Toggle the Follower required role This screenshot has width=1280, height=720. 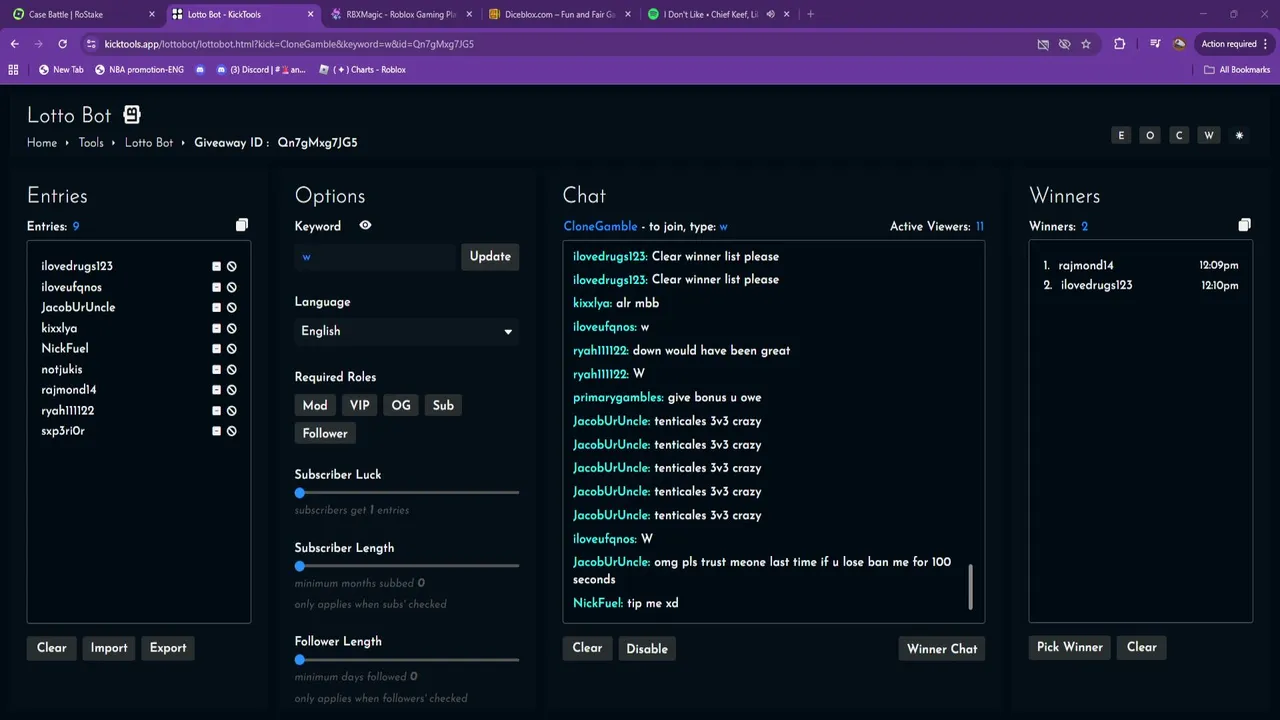tap(325, 433)
